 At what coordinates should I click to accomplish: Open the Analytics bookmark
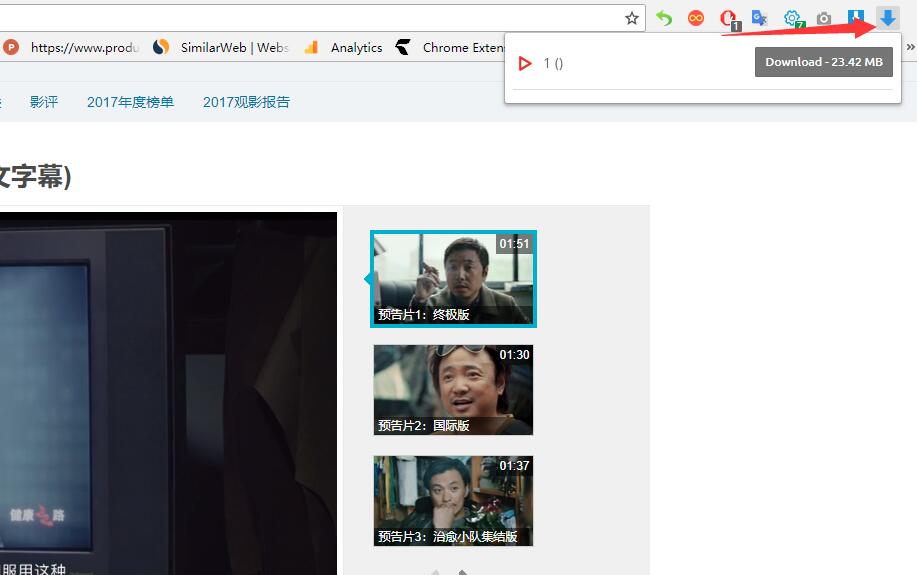[x=344, y=47]
